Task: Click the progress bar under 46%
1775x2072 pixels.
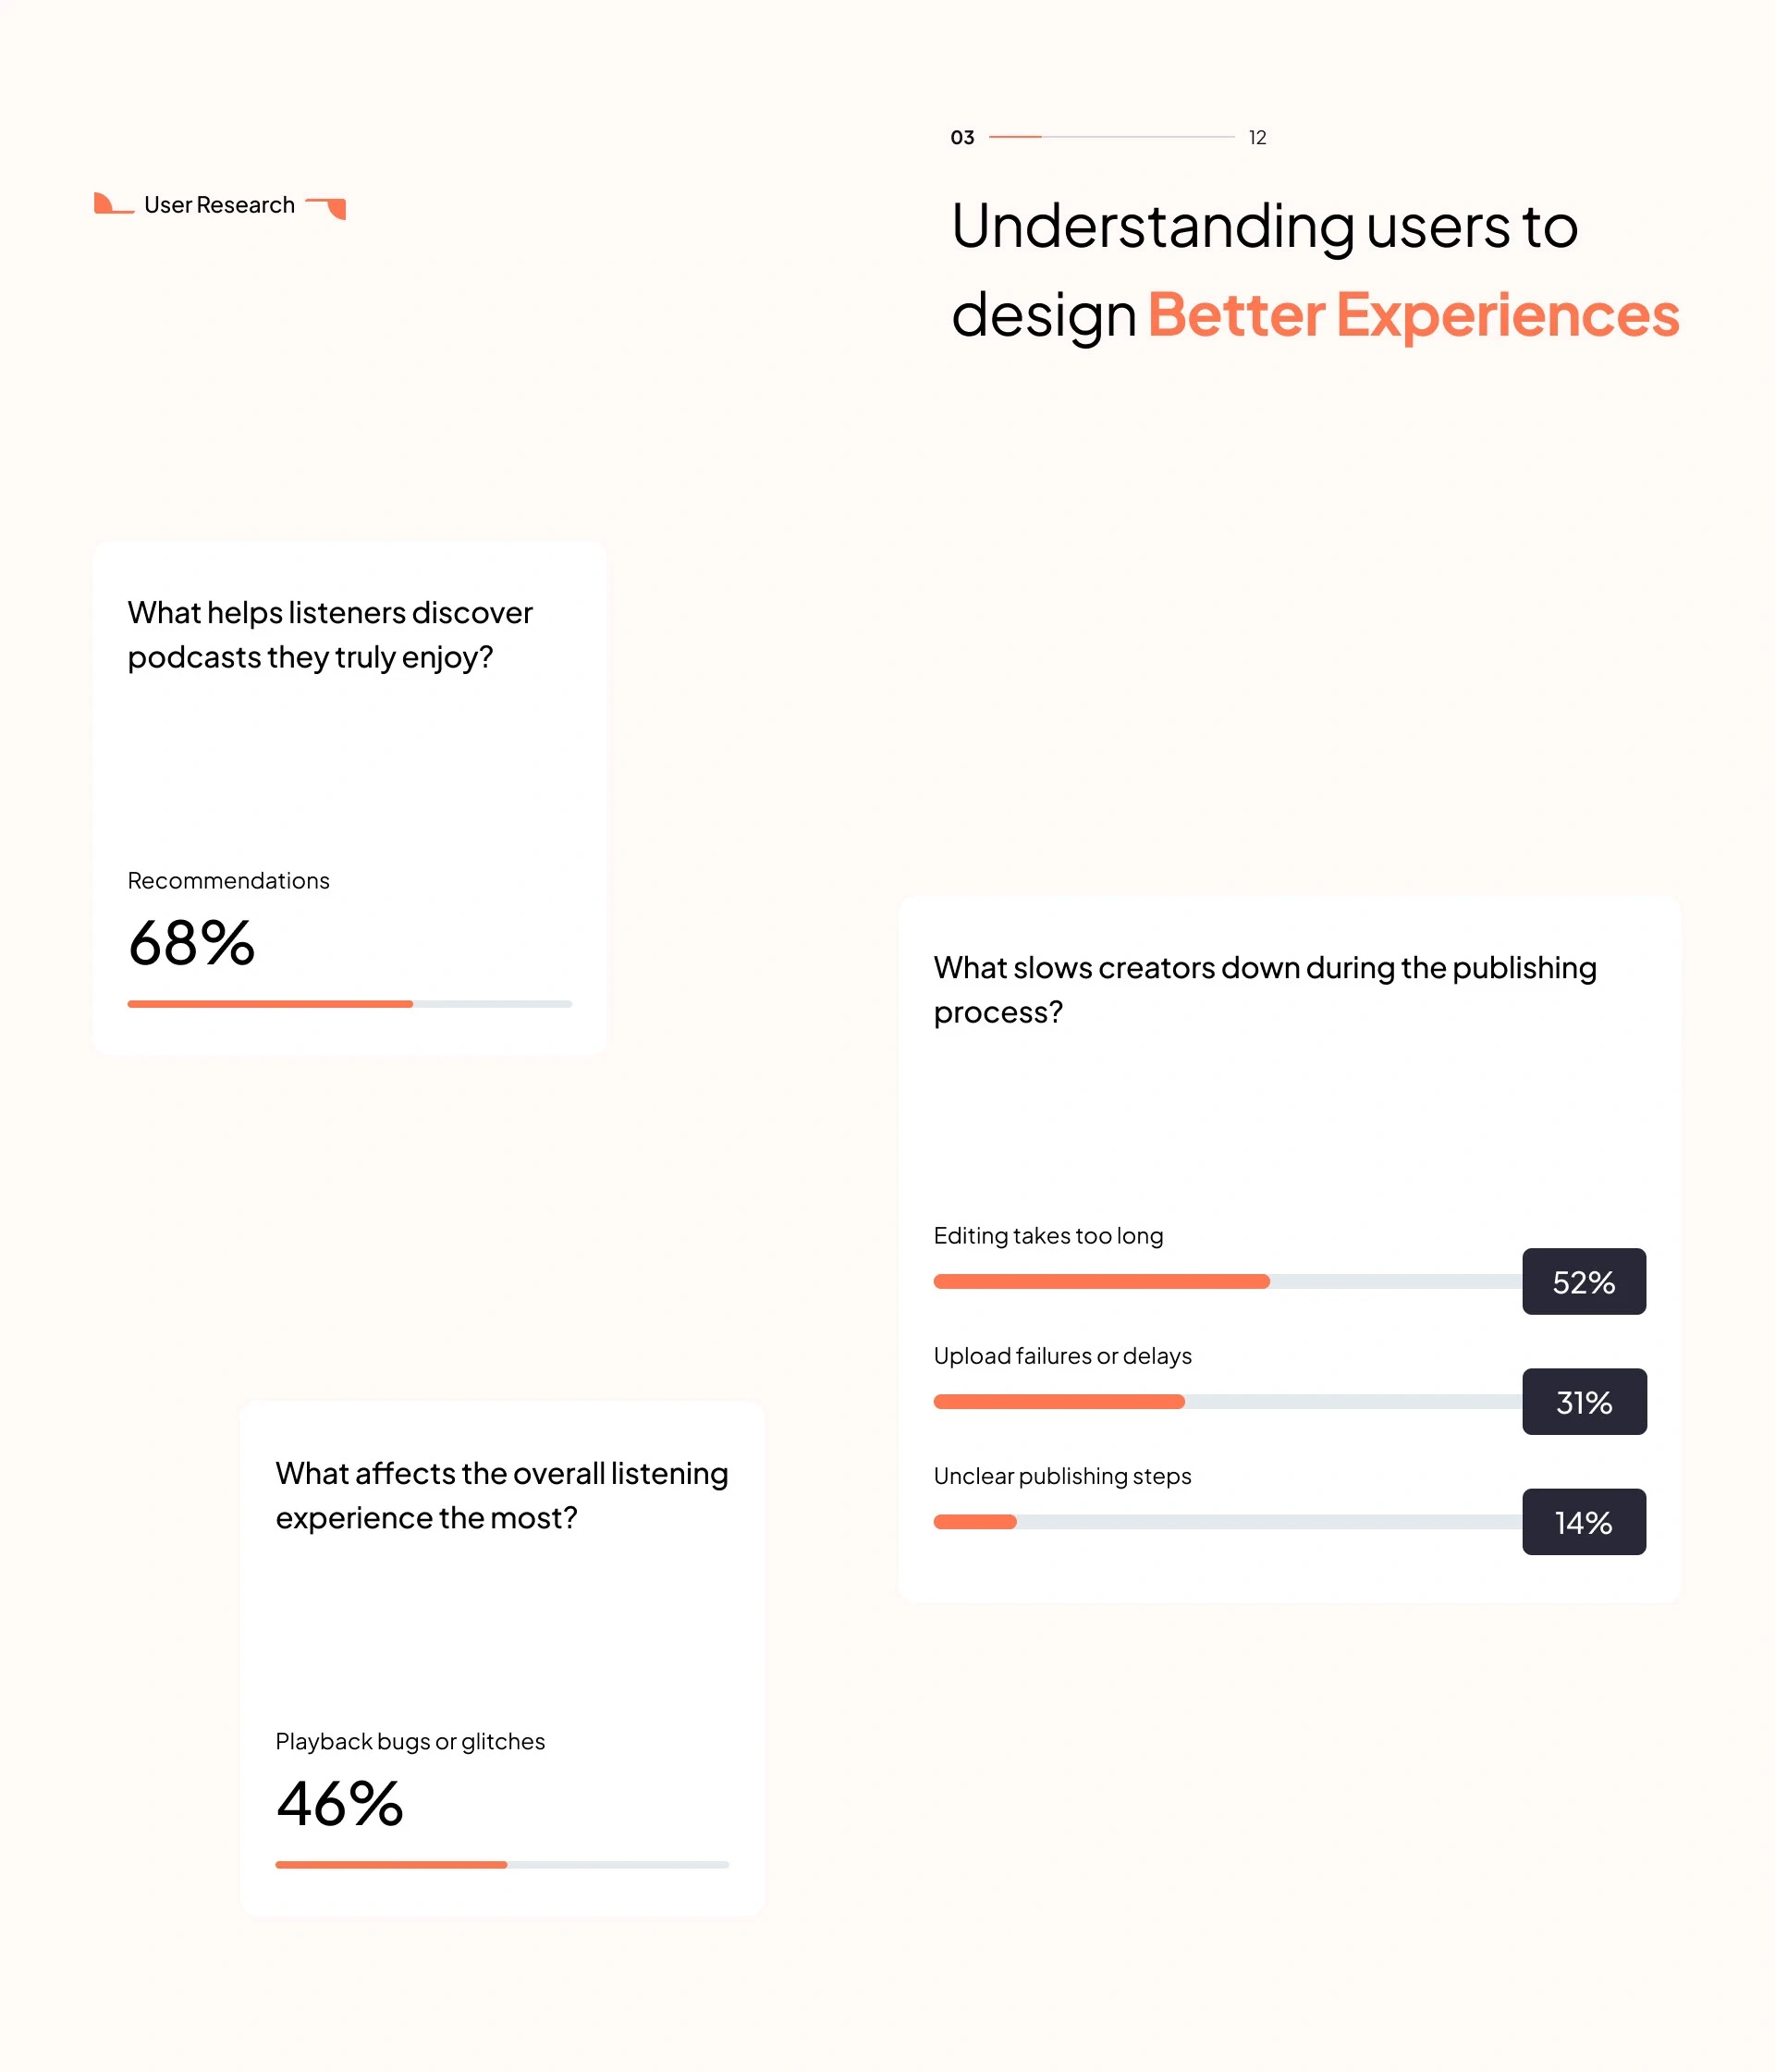Action: click(x=502, y=1864)
